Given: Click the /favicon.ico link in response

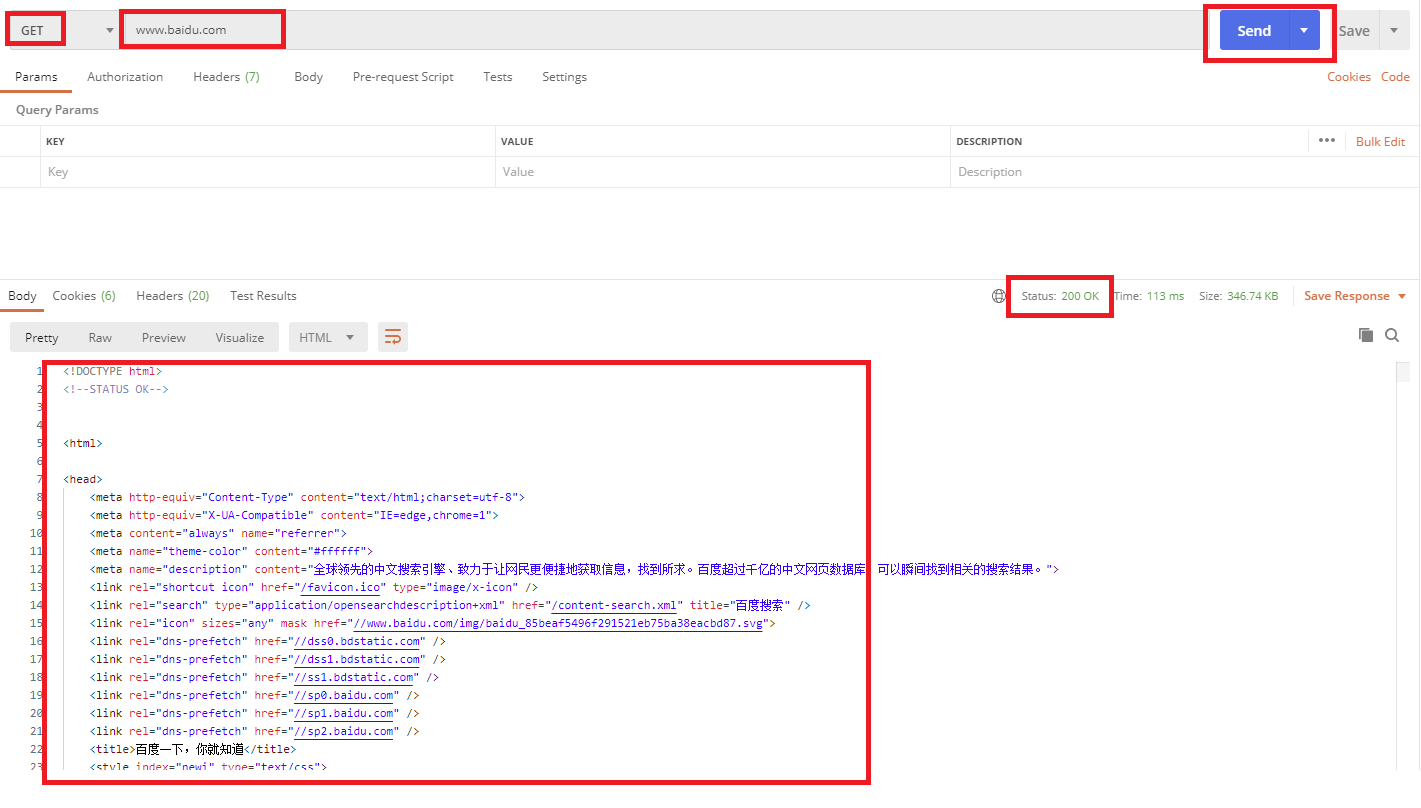Looking at the screenshot, I should tap(340, 587).
